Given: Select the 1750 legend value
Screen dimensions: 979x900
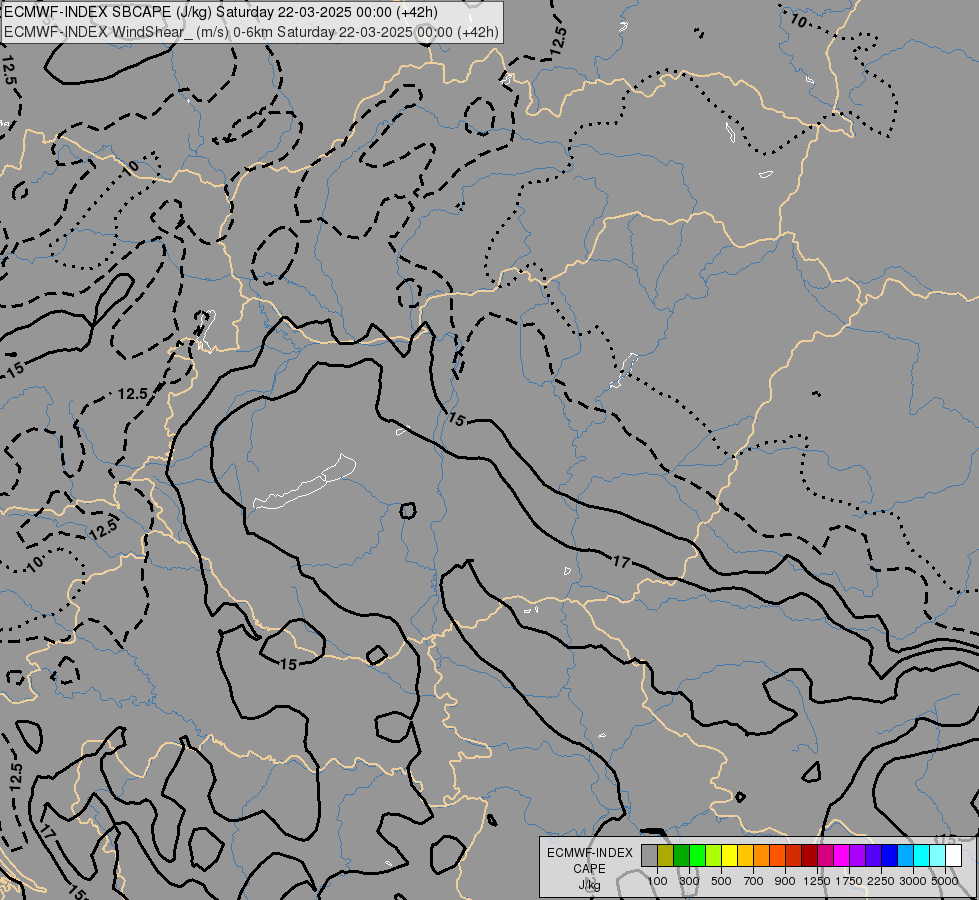Looking at the screenshot, I should [849, 881].
